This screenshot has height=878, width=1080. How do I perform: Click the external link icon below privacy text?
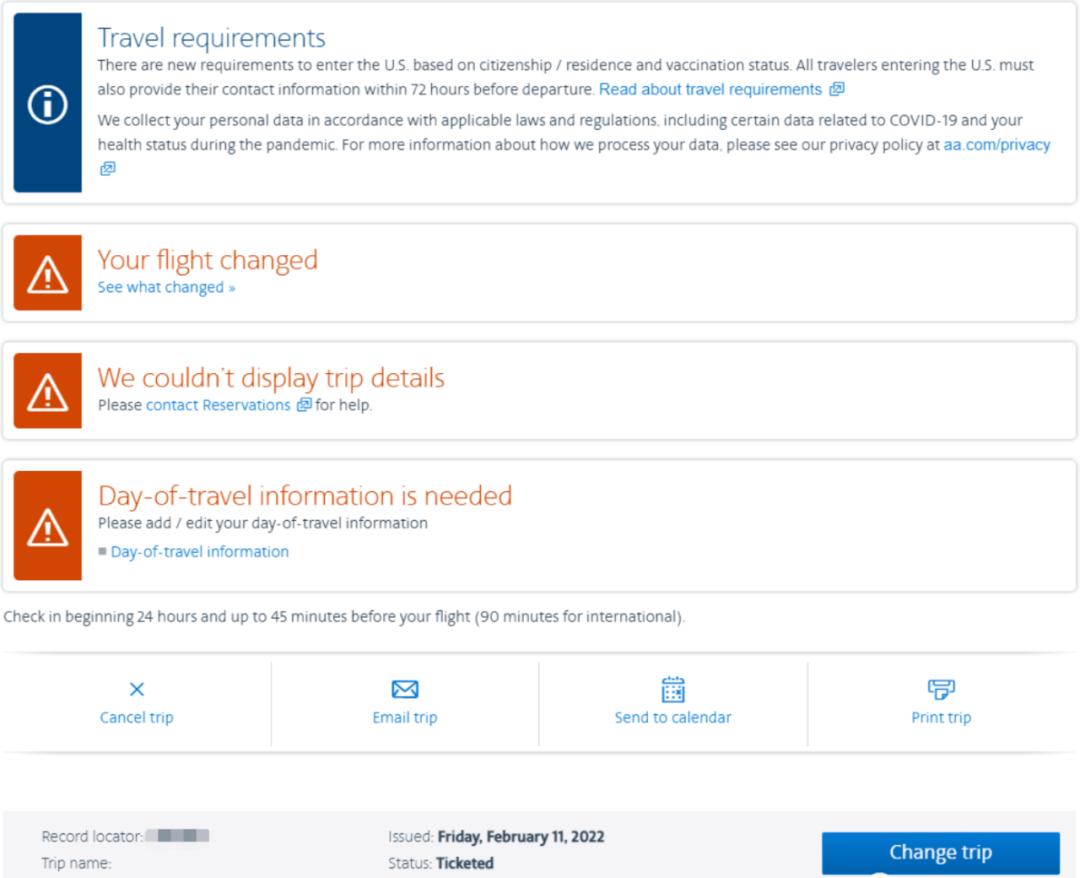[106, 169]
